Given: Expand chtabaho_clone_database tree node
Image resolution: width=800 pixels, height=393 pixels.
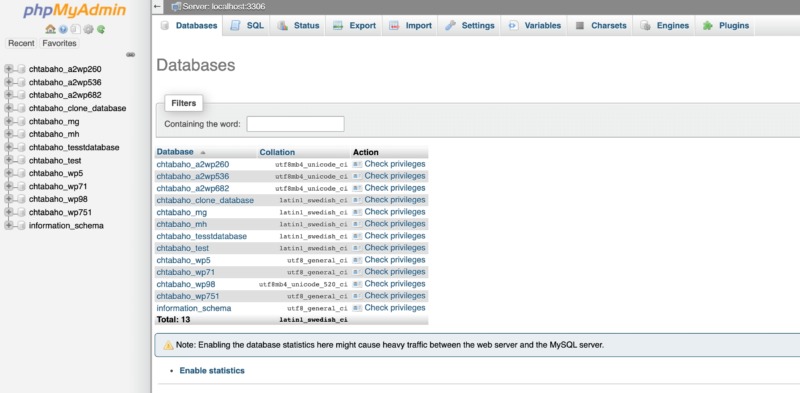Looking at the screenshot, I should tap(9, 108).
